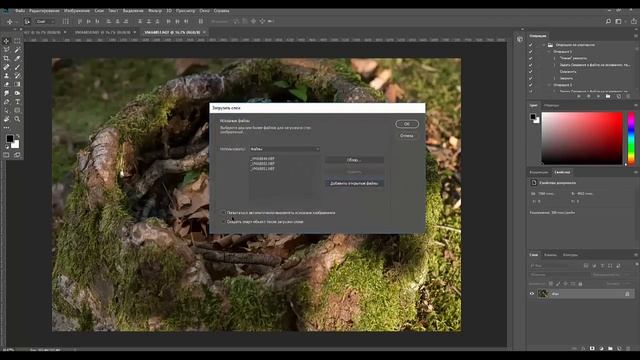The height and width of the screenshot is (360, 640).
Task: Switch to the Образцы tab
Action: [551, 105]
